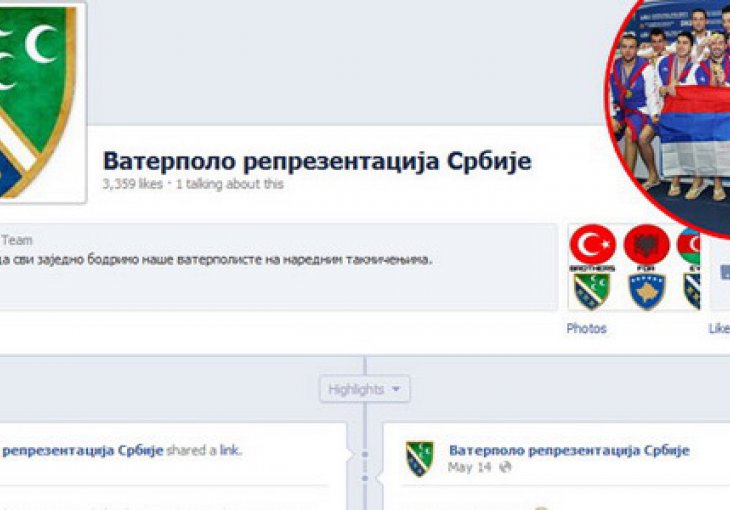Image resolution: width=730 pixels, height=510 pixels.
Task: Click the Turkish flag badge in Photos
Action: (593, 245)
